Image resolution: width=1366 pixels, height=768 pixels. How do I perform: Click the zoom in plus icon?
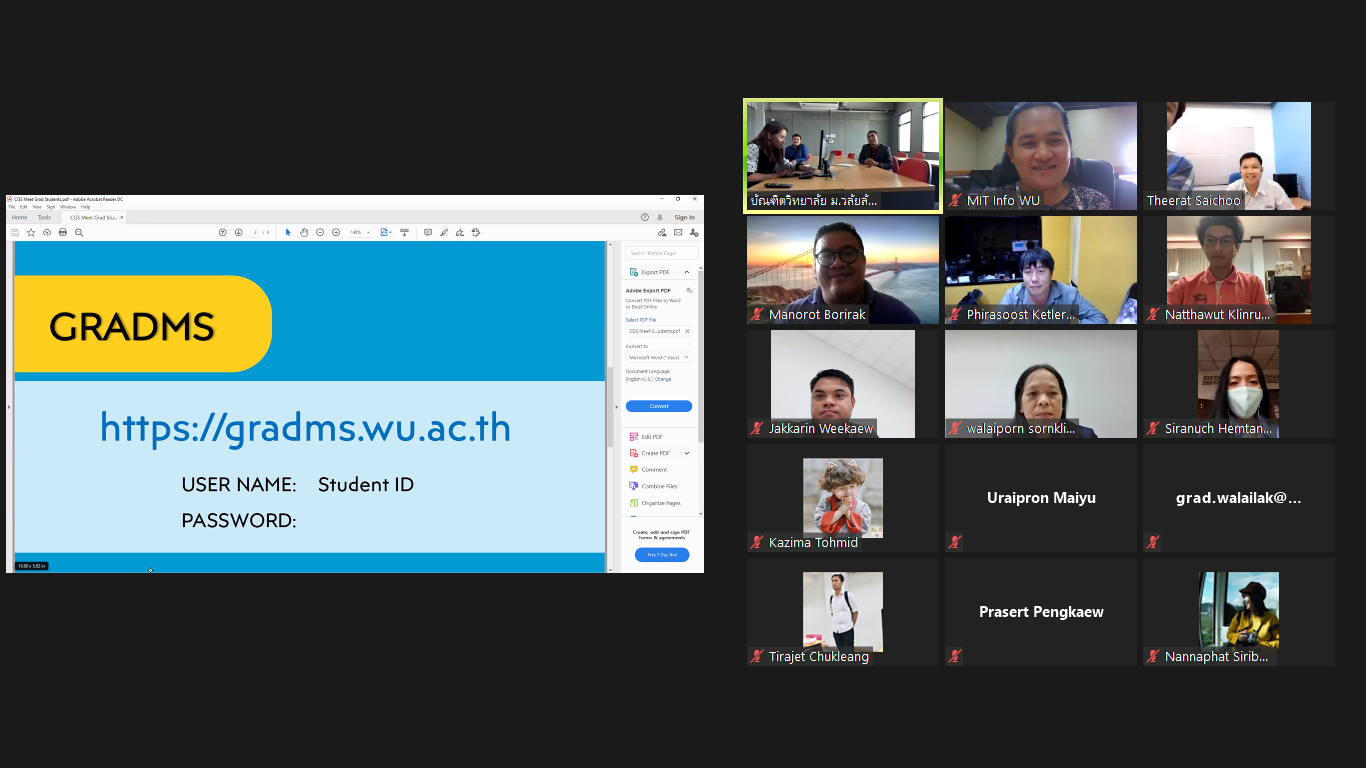(x=336, y=232)
